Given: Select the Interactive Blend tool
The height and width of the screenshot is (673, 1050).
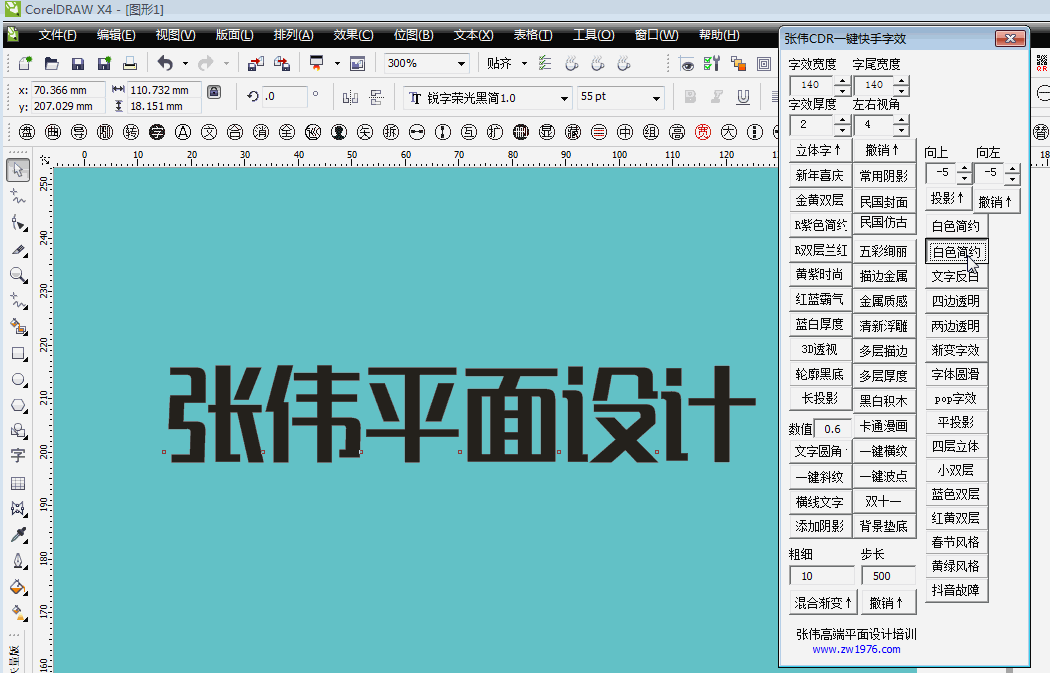Looking at the screenshot, I should pyautogui.click(x=17, y=509).
